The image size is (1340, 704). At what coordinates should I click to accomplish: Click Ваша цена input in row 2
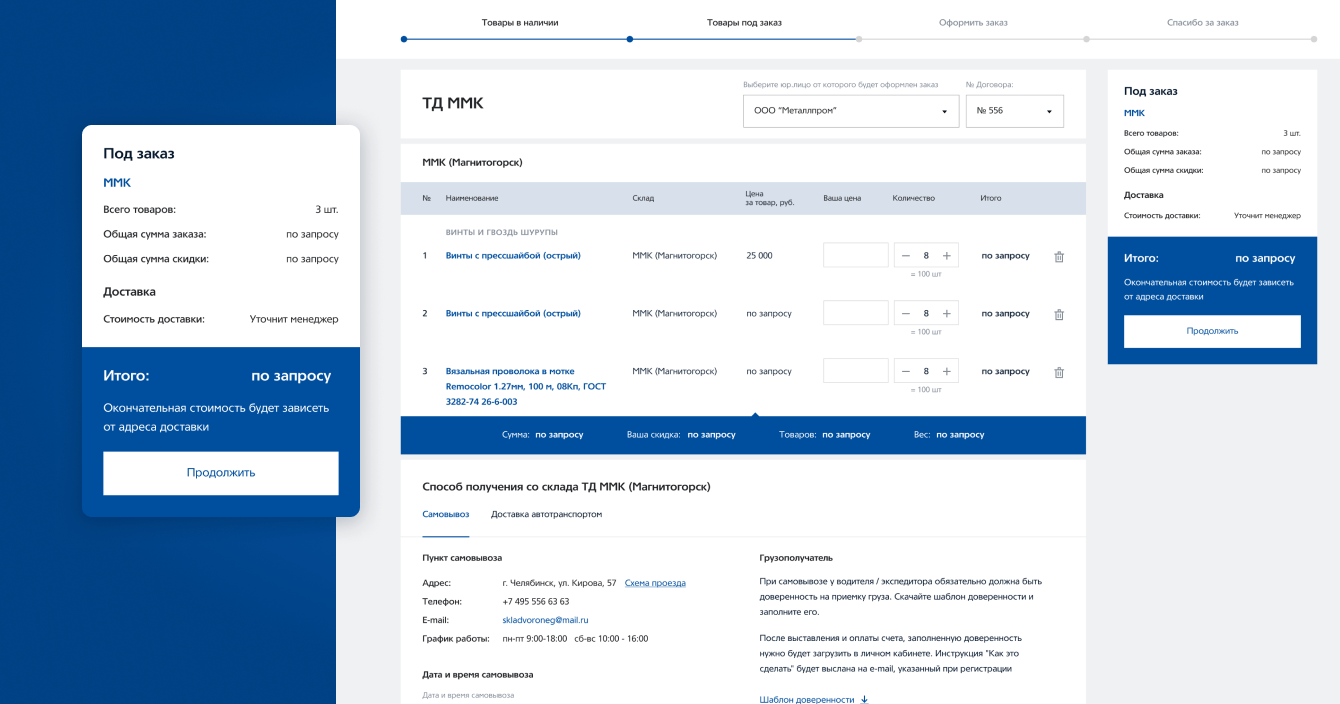(856, 313)
